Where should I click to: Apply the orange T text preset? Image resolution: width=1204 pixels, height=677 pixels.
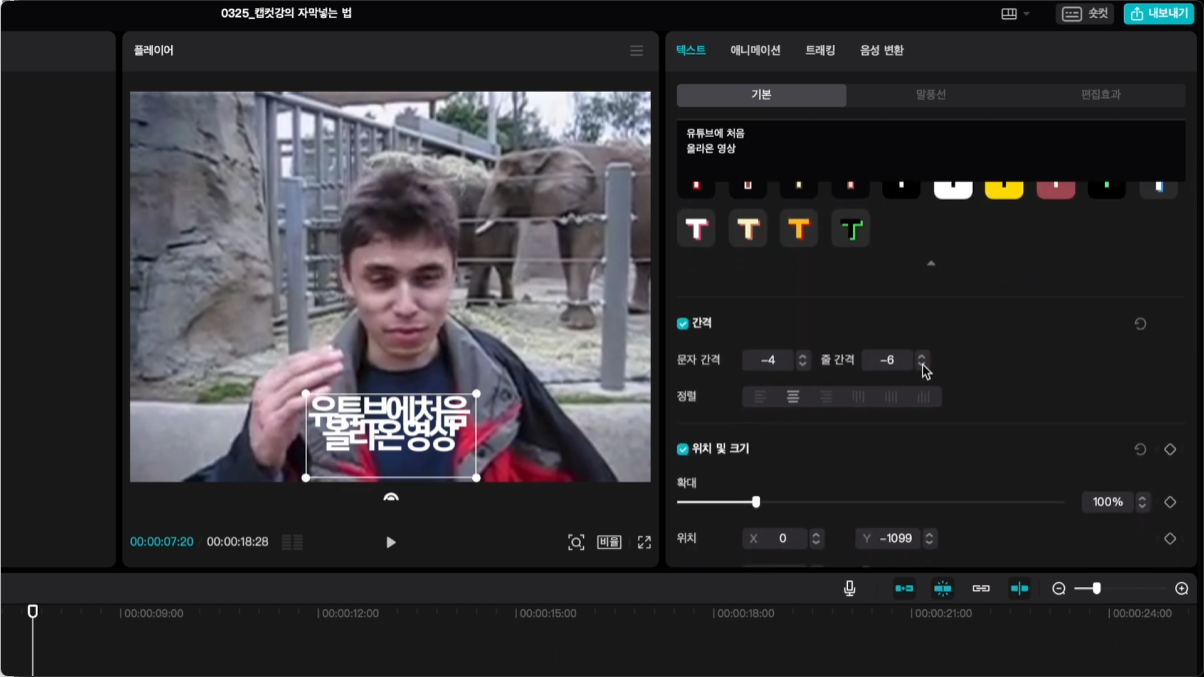(x=798, y=229)
